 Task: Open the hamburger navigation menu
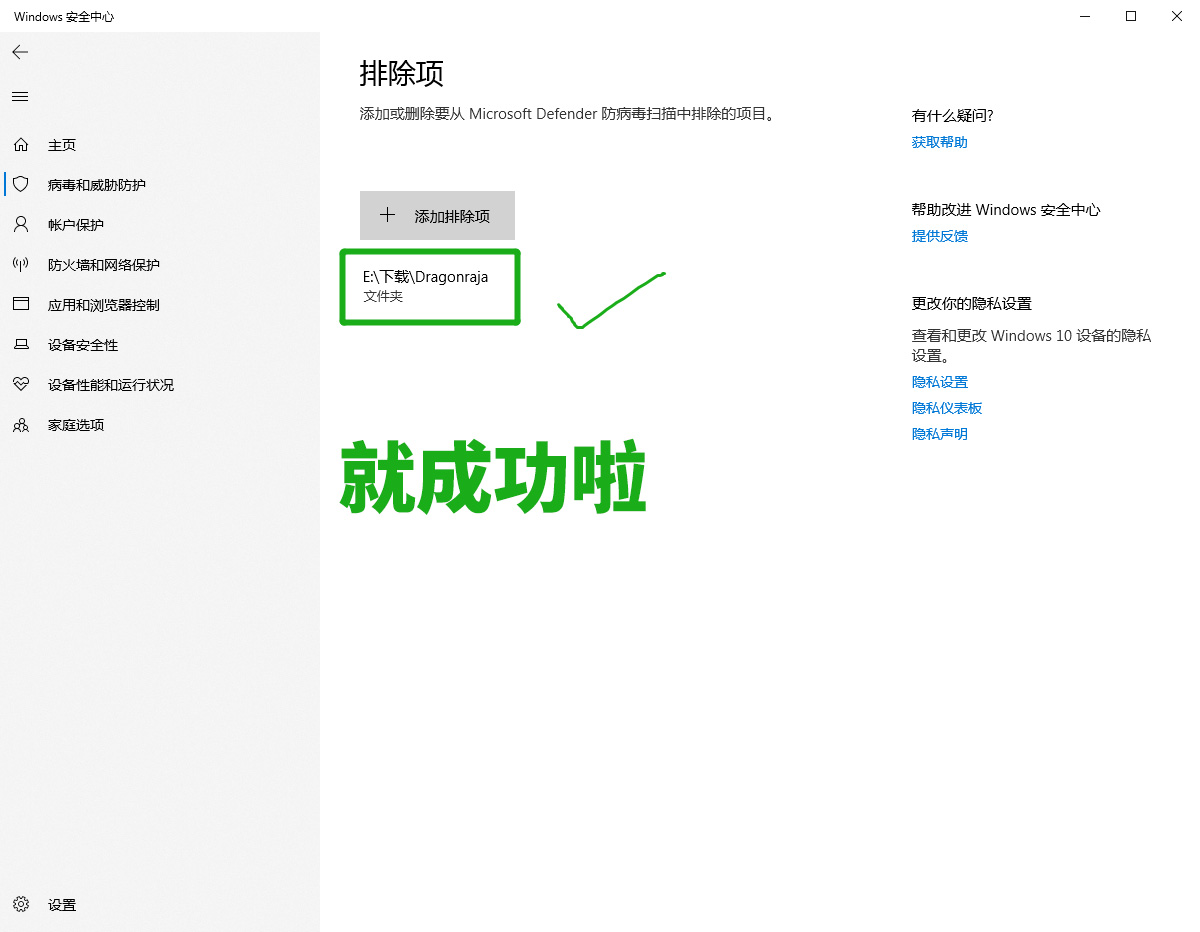tap(20, 96)
